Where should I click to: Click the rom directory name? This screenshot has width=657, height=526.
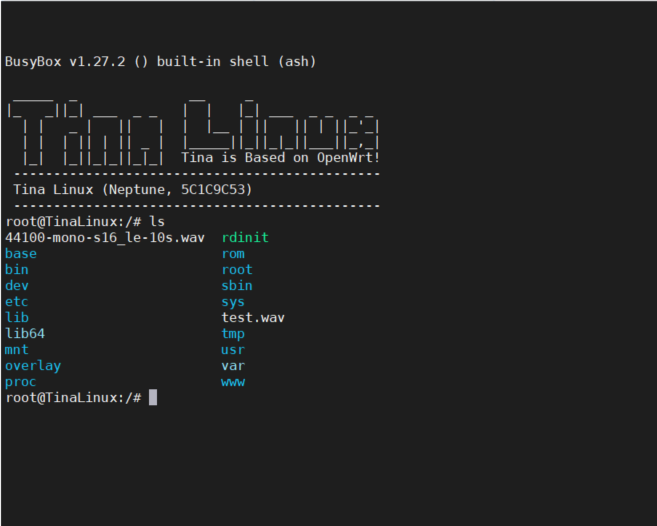click(232, 254)
